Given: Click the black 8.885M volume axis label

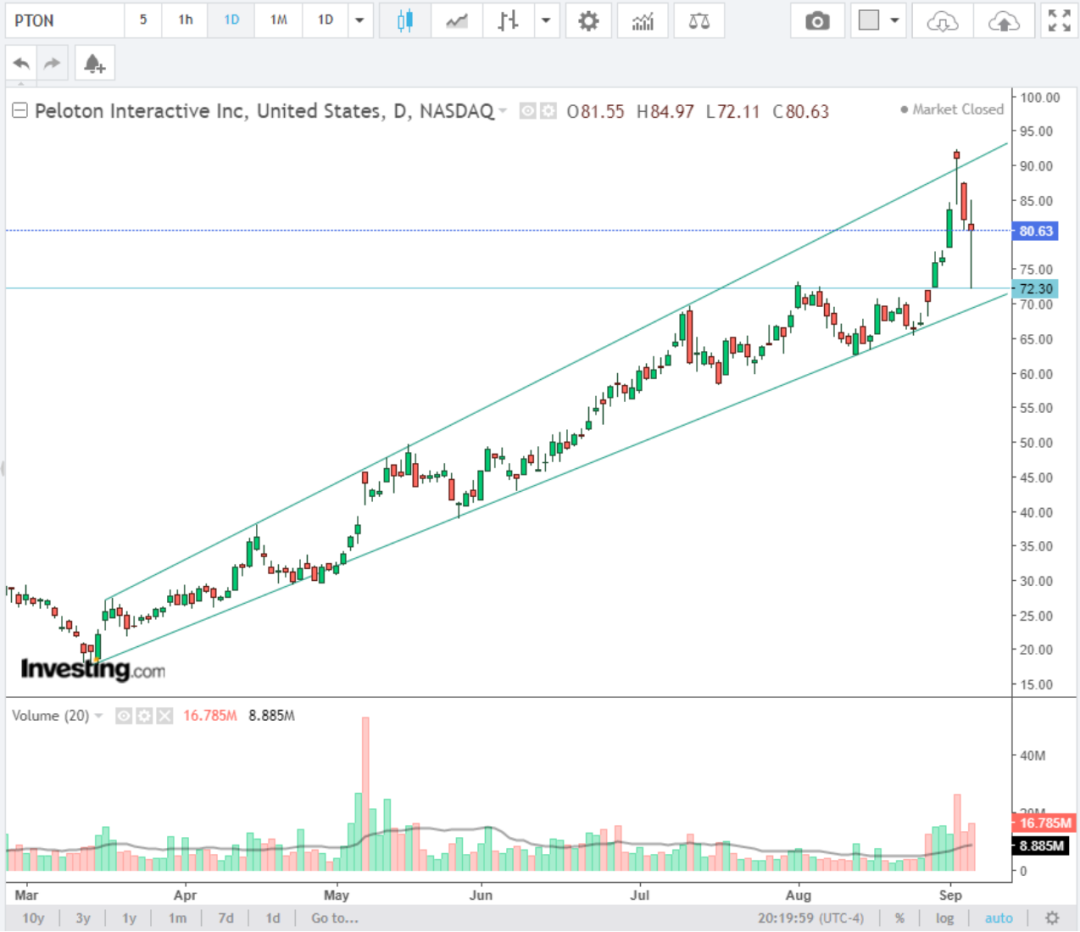Looking at the screenshot, I should pyautogui.click(x=1040, y=845).
